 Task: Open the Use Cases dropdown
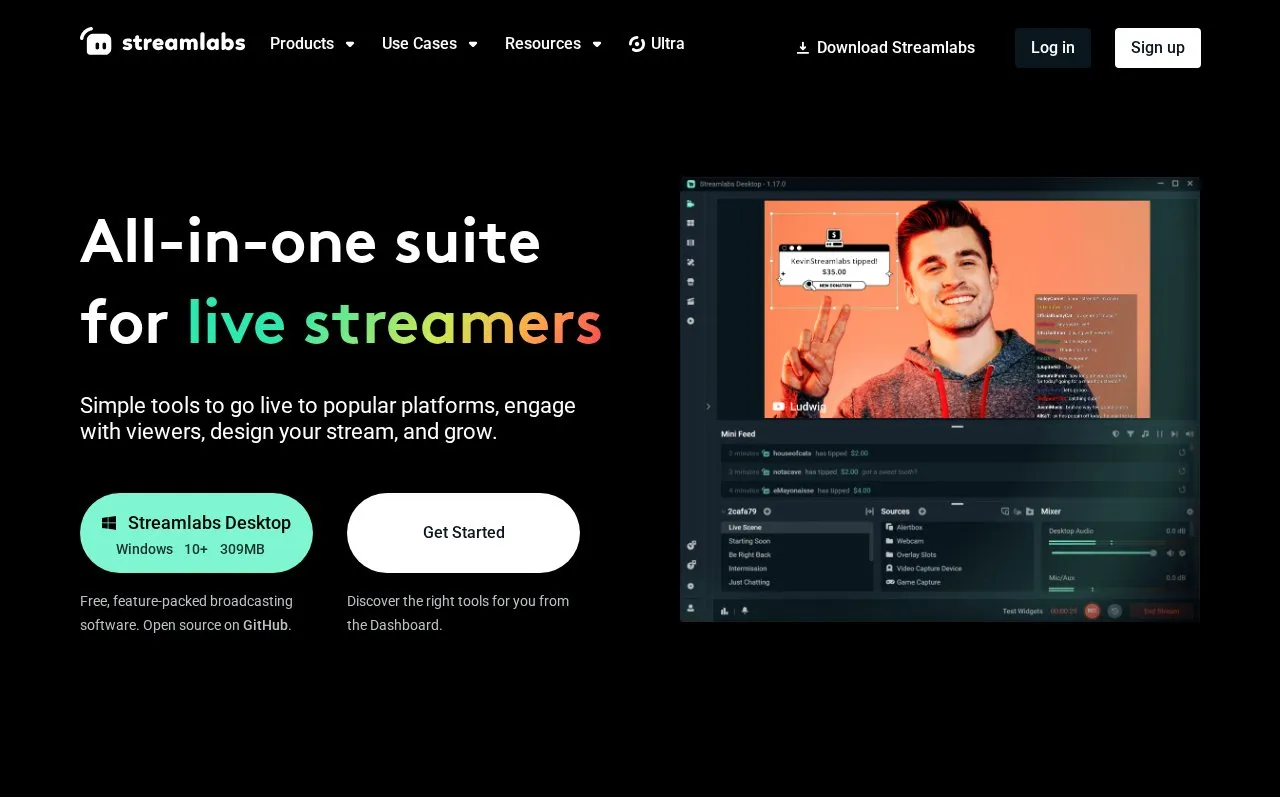pyautogui.click(x=430, y=44)
